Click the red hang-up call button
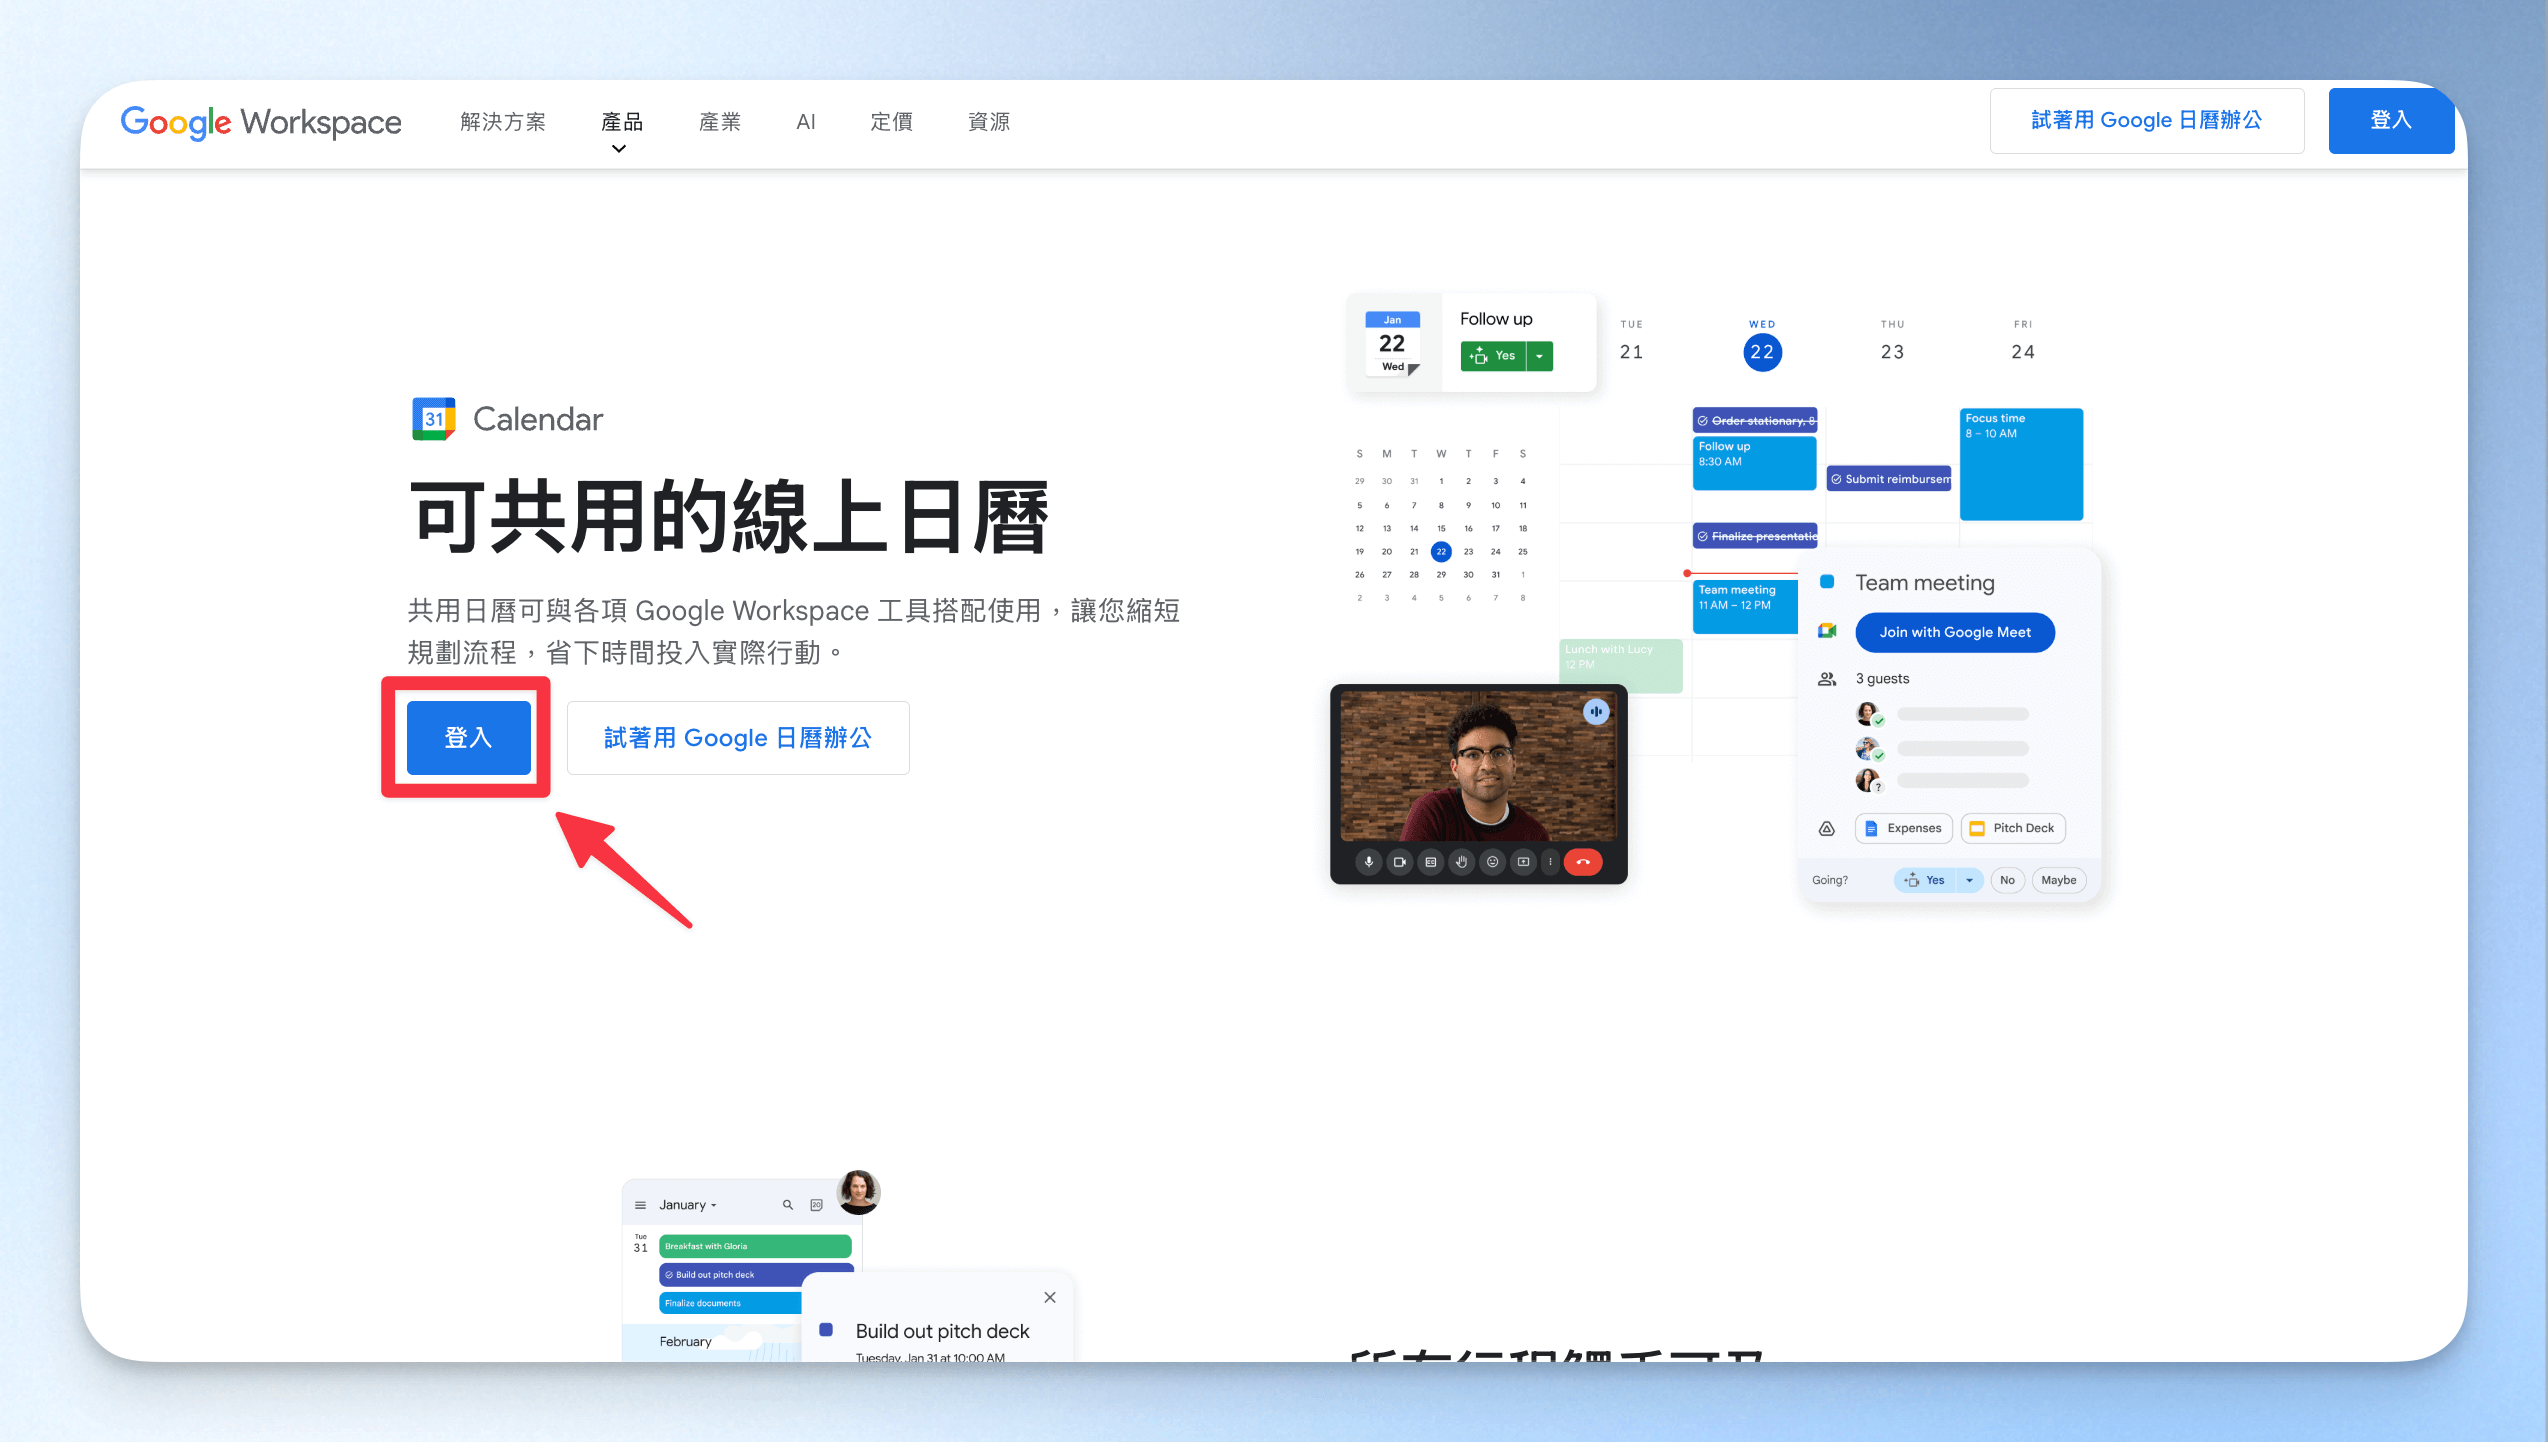The image size is (2548, 1442). tap(1583, 862)
